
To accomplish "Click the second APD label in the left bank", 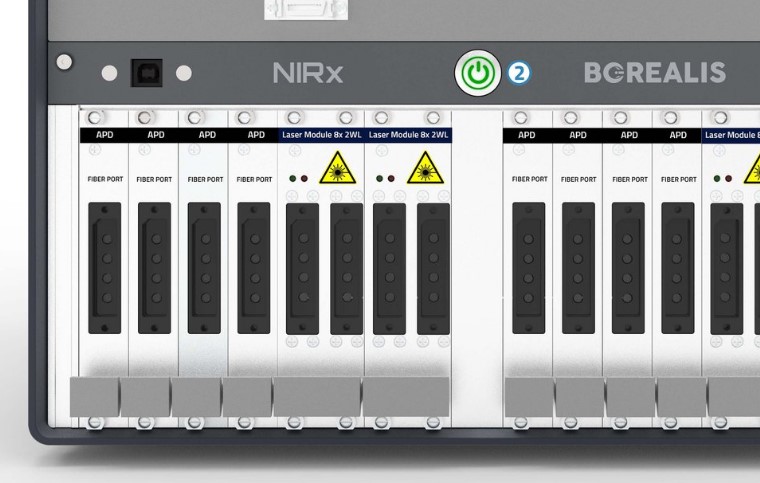I will pyautogui.click(x=156, y=135).
